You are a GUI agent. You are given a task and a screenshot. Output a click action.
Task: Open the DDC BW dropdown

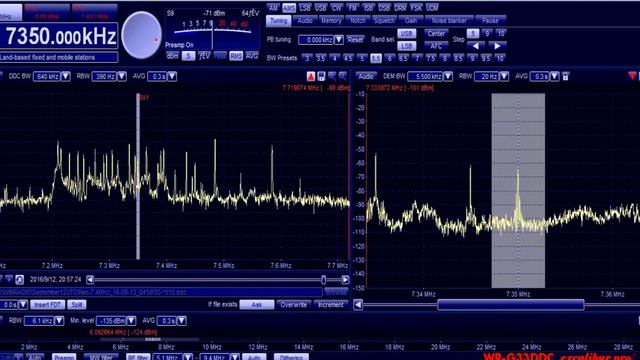point(66,76)
